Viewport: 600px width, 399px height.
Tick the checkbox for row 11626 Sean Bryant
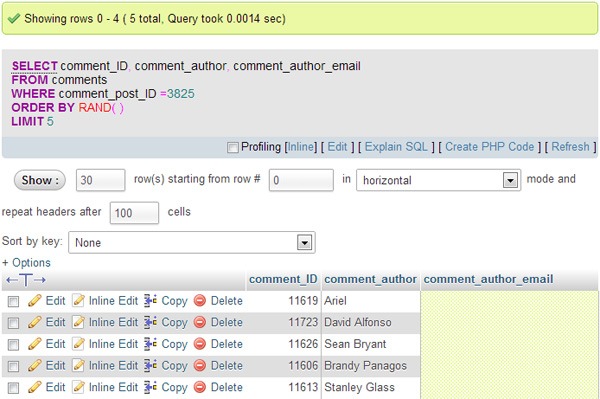(x=13, y=345)
